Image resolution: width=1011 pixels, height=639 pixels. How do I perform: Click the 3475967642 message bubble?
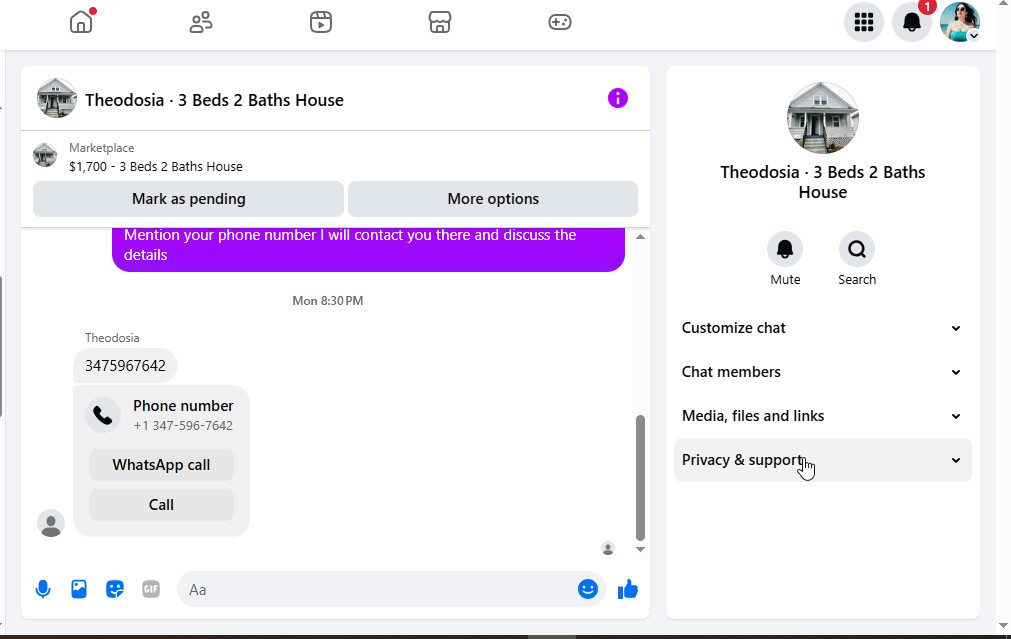point(125,366)
